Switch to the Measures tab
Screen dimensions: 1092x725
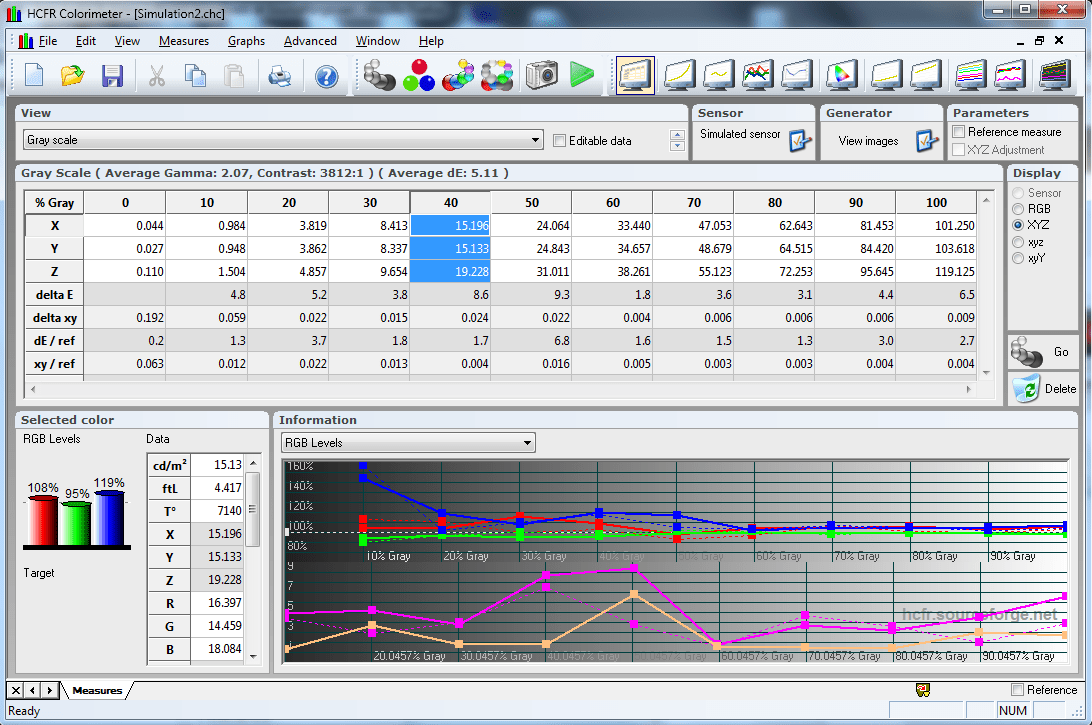96,689
